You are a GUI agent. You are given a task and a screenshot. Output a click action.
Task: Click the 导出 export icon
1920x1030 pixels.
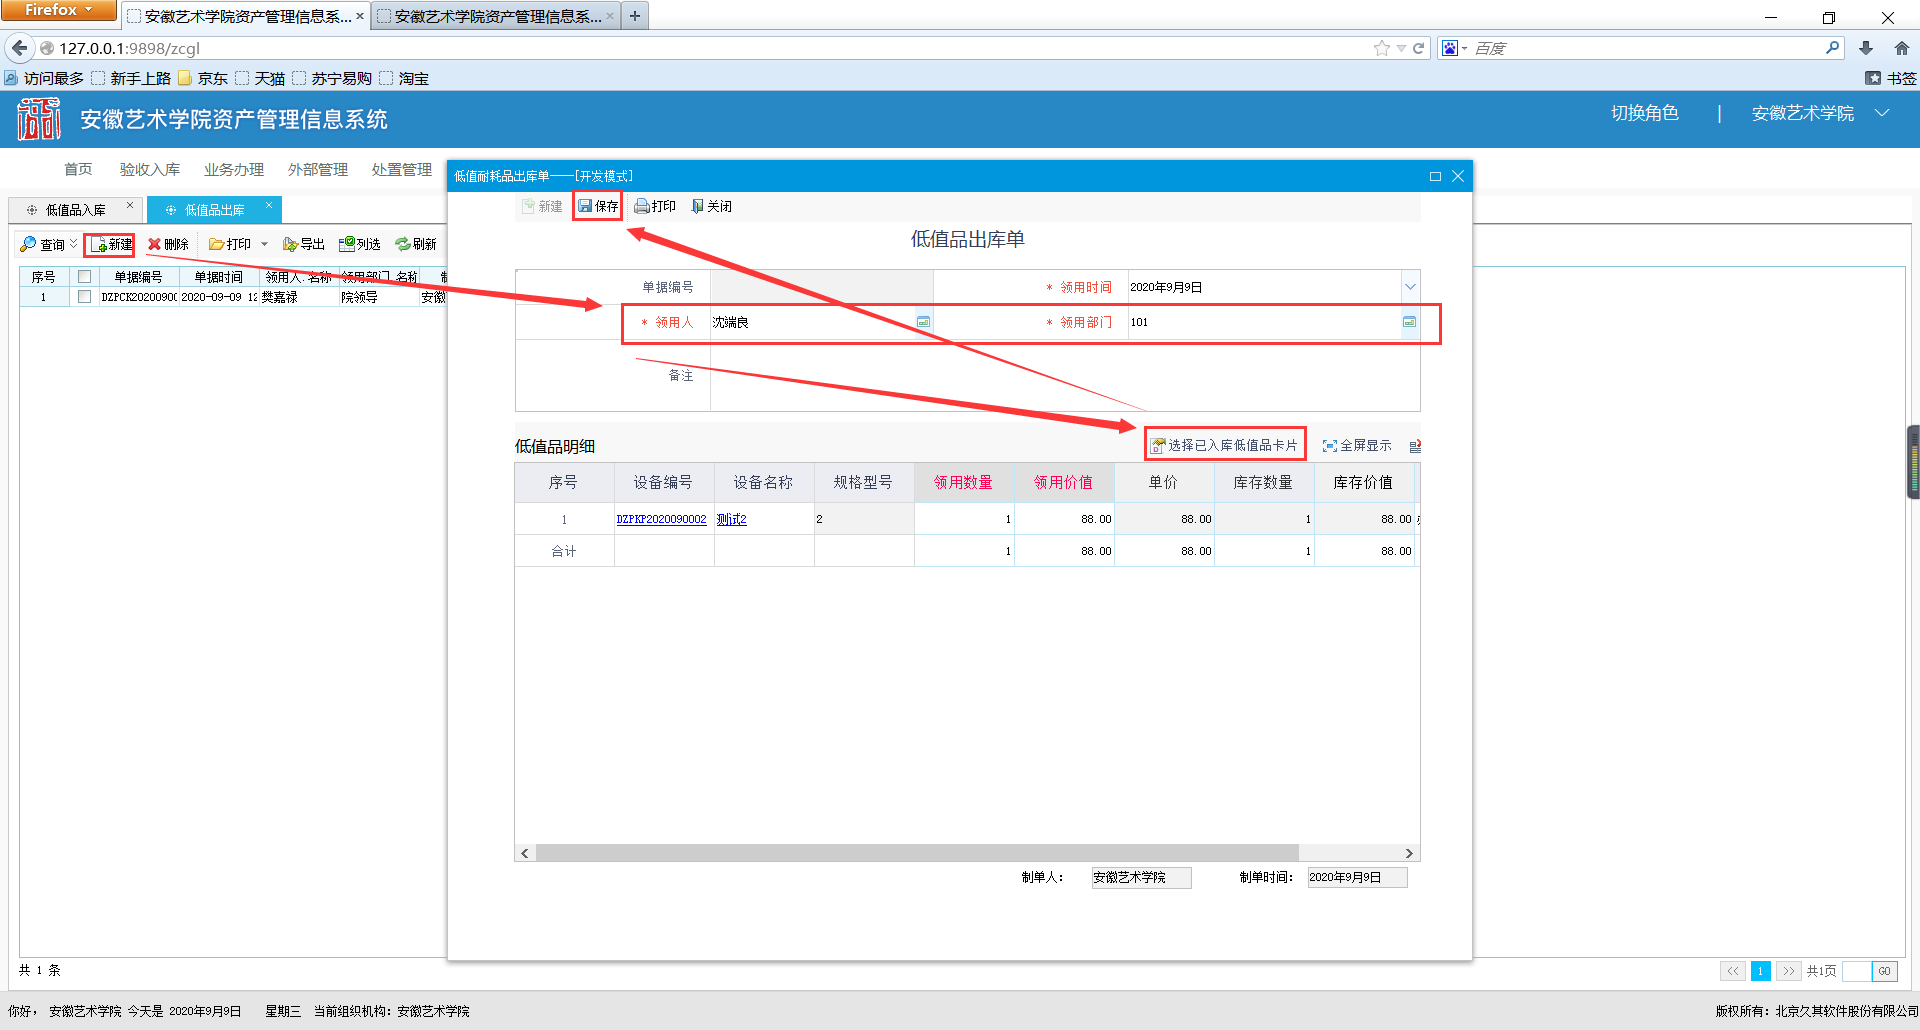point(291,244)
